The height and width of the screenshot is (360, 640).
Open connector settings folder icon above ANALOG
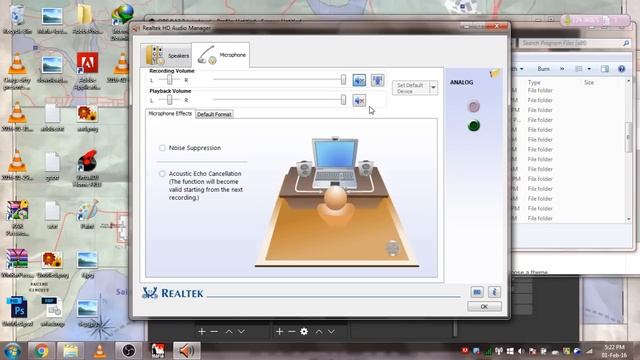pos(495,73)
